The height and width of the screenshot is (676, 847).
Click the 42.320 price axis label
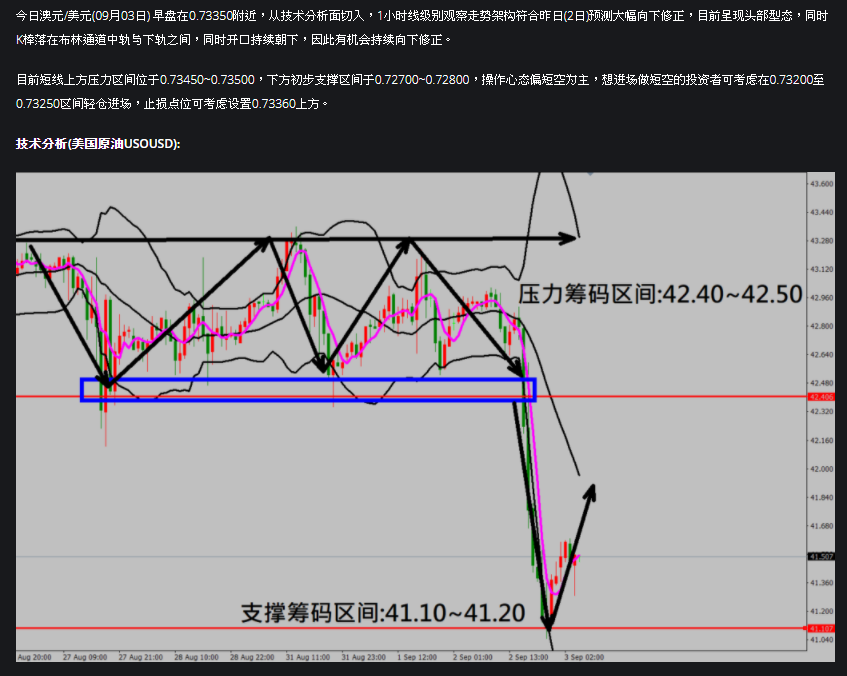pos(821,412)
